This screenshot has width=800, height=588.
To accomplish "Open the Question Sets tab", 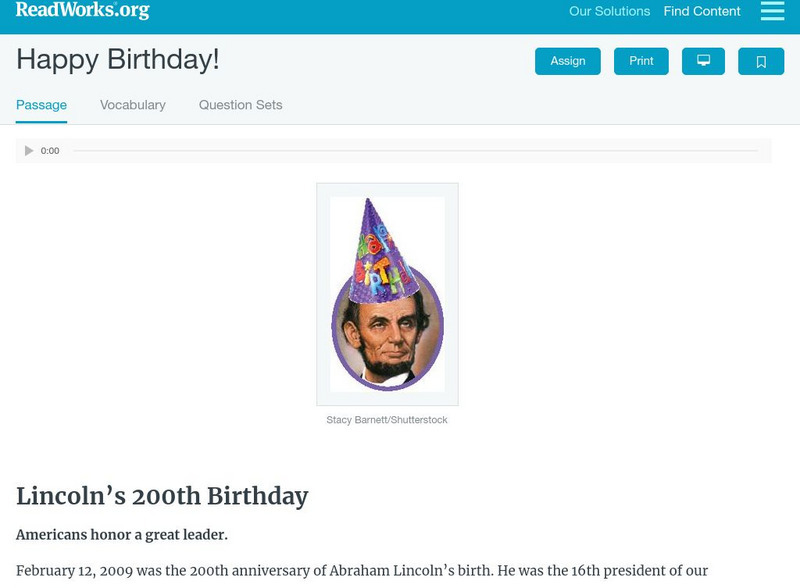I will (240, 105).
